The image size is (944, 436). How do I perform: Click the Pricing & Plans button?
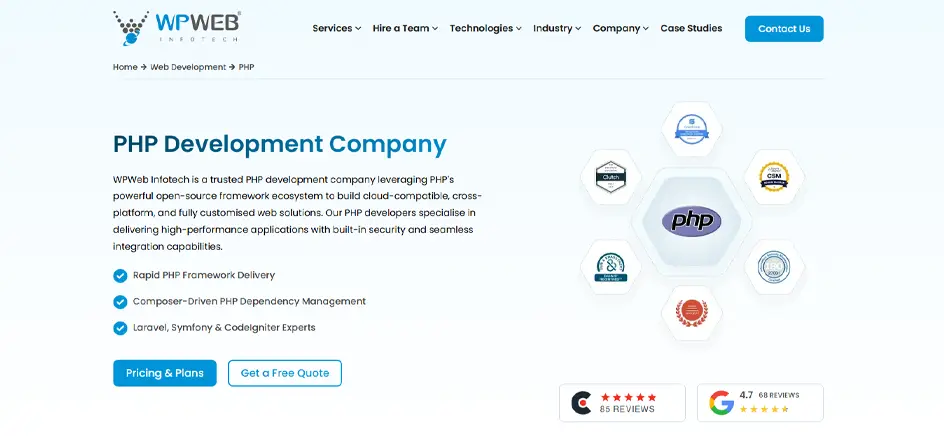click(164, 373)
